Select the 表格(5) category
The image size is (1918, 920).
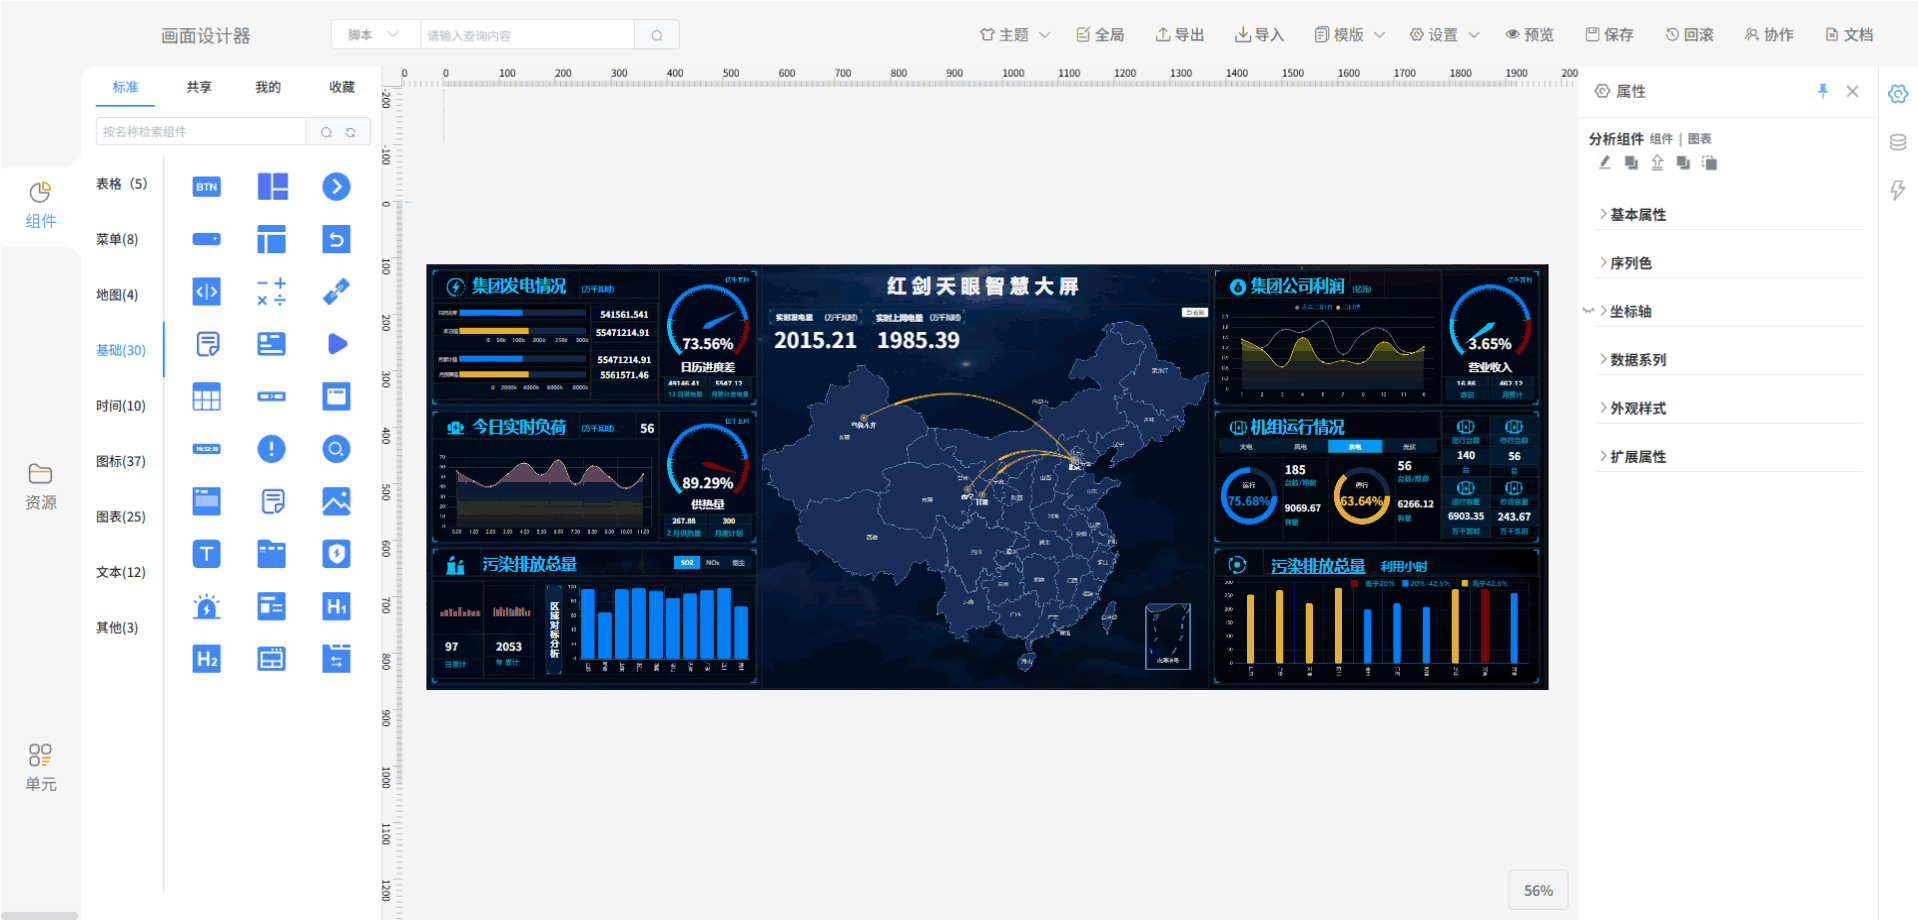[121, 184]
